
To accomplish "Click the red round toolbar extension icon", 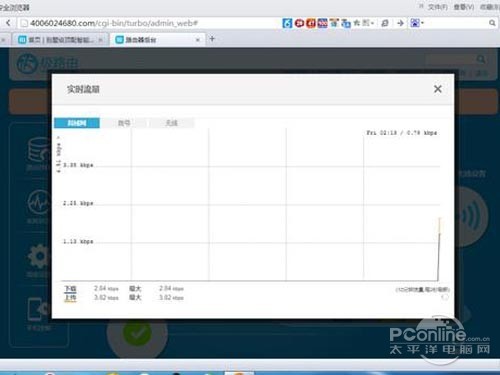I will (299, 23).
